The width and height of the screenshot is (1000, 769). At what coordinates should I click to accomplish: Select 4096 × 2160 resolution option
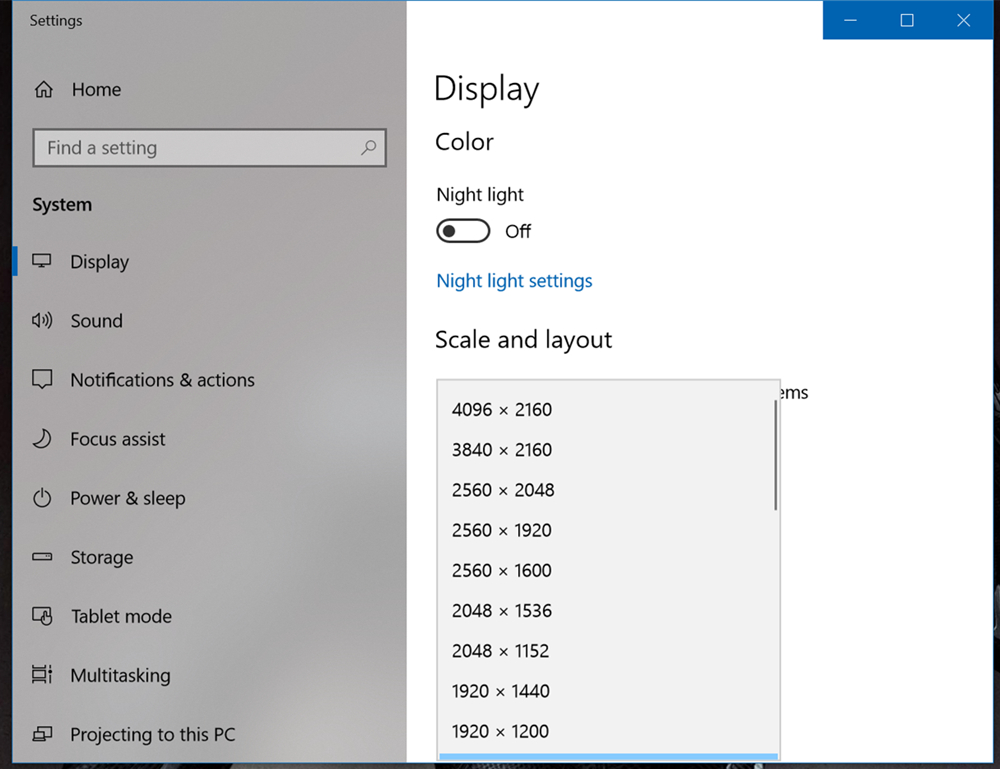[x=502, y=410]
